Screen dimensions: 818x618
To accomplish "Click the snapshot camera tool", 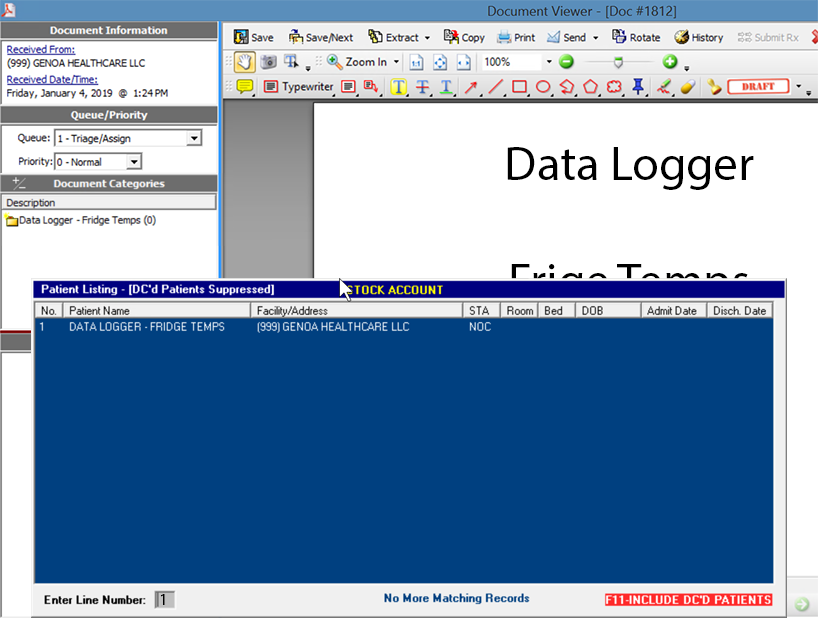I will pyautogui.click(x=268, y=62).
